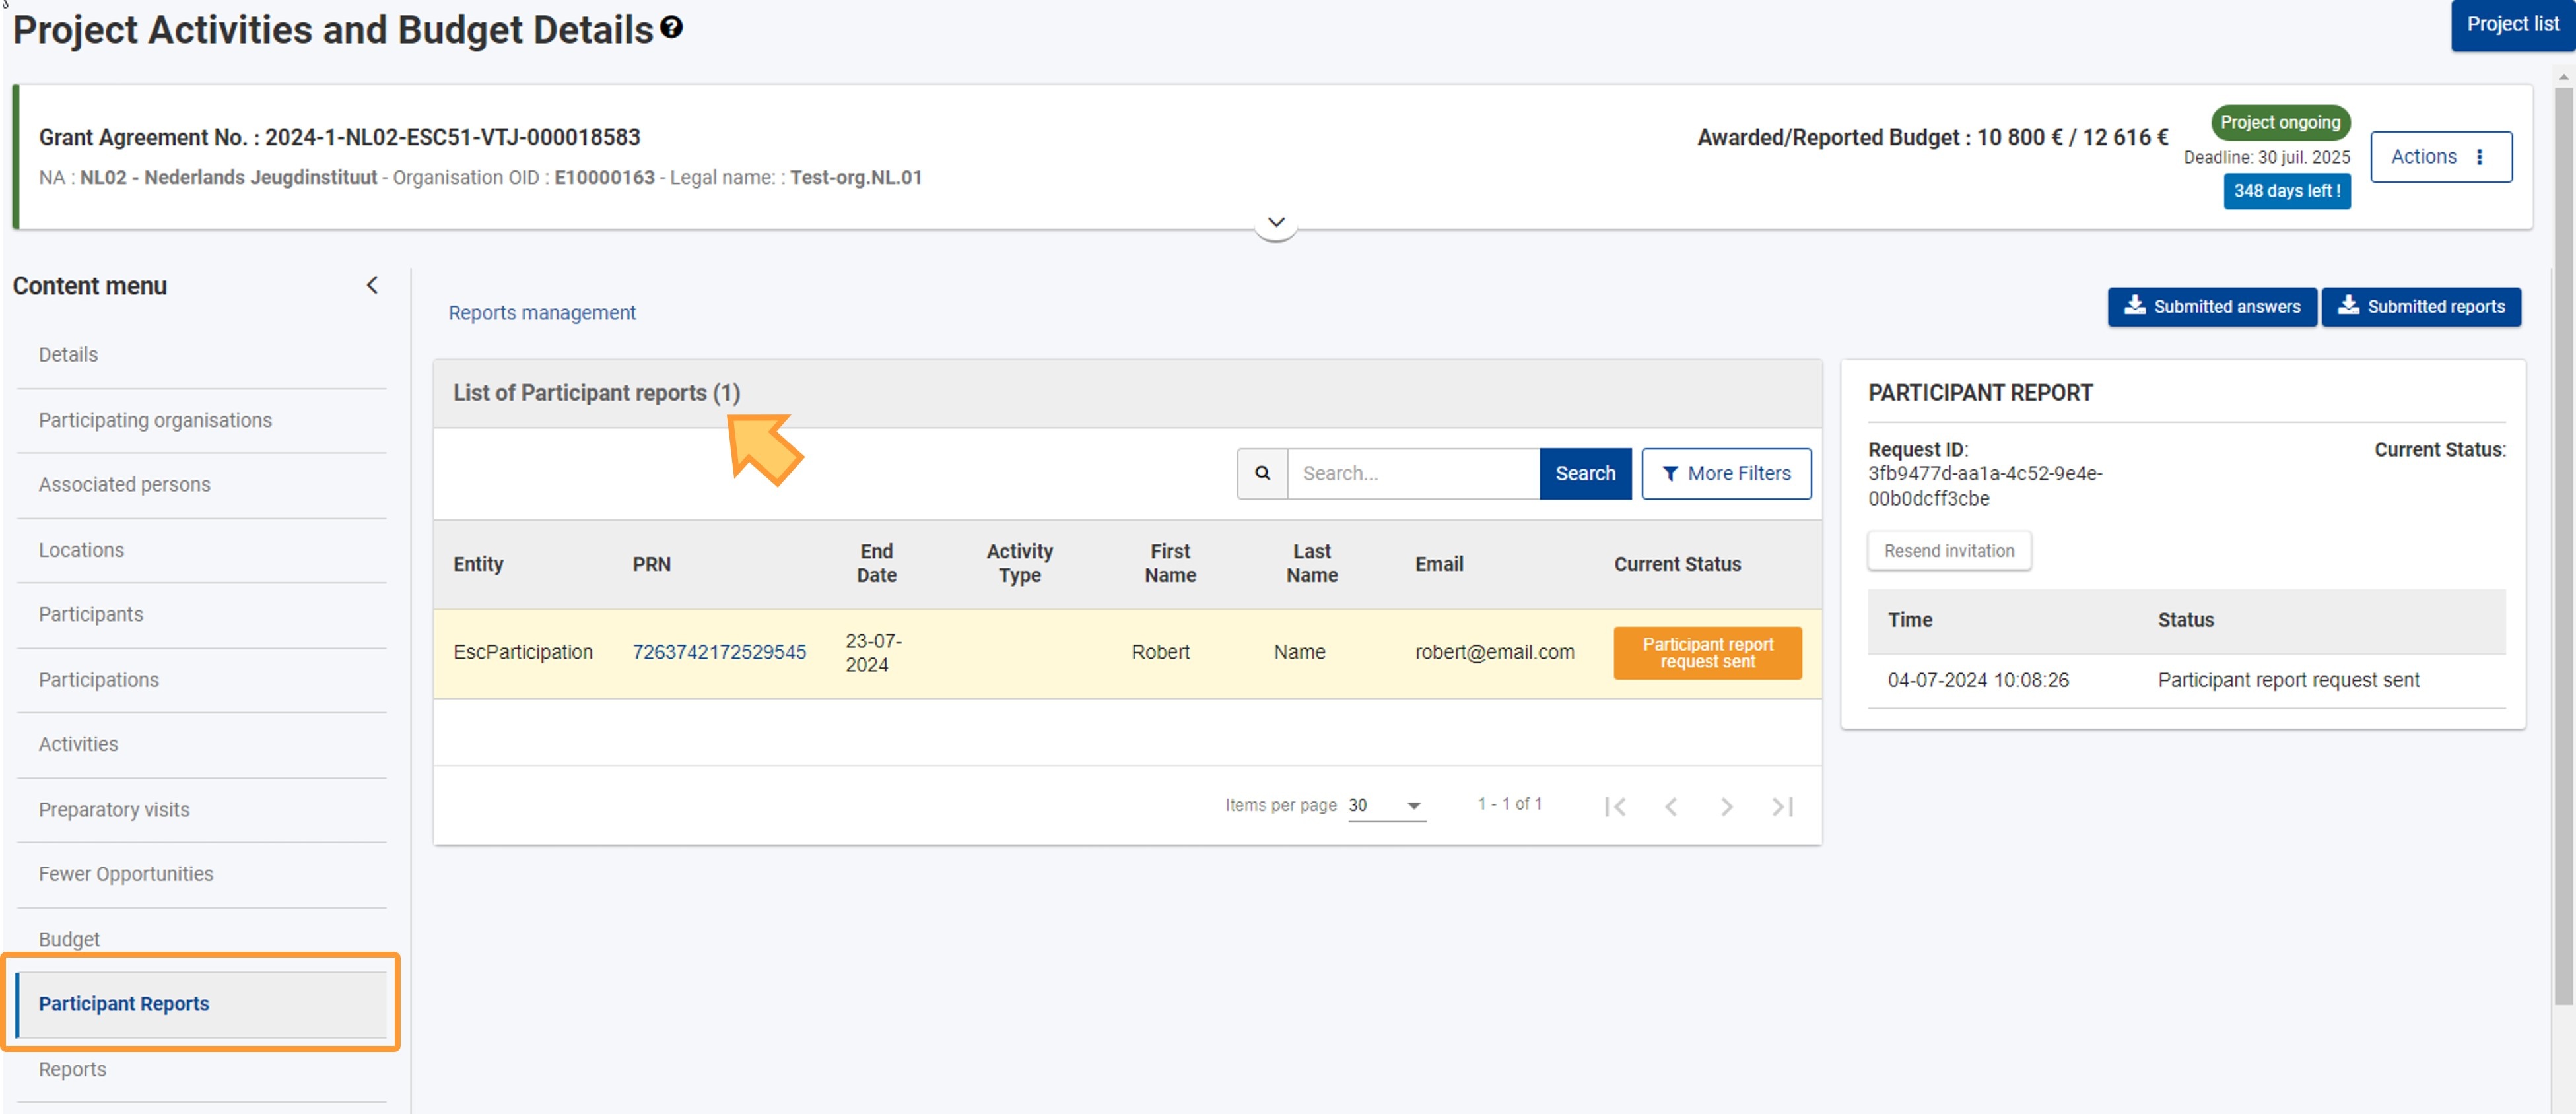Open Fewer Opportunities menu item
The width and height of the screenshot is (2576, 1114).
[201, 875]
